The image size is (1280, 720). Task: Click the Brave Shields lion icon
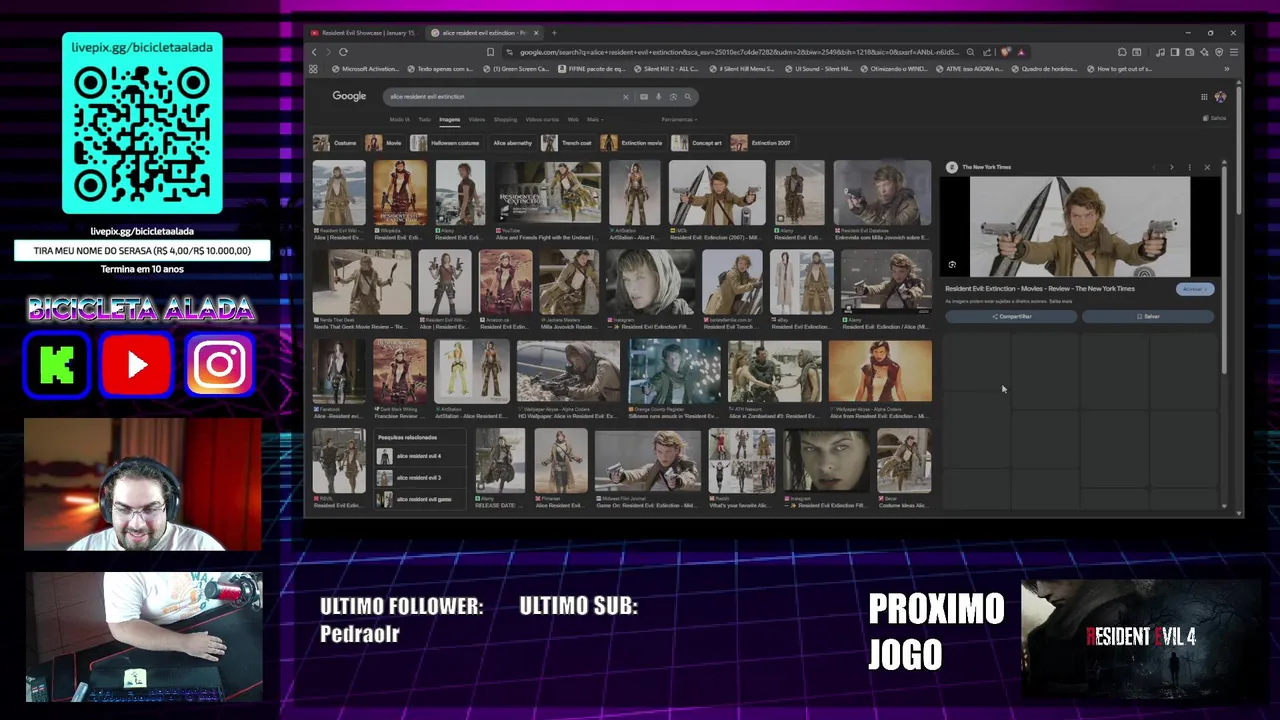tap(1005, 52)
